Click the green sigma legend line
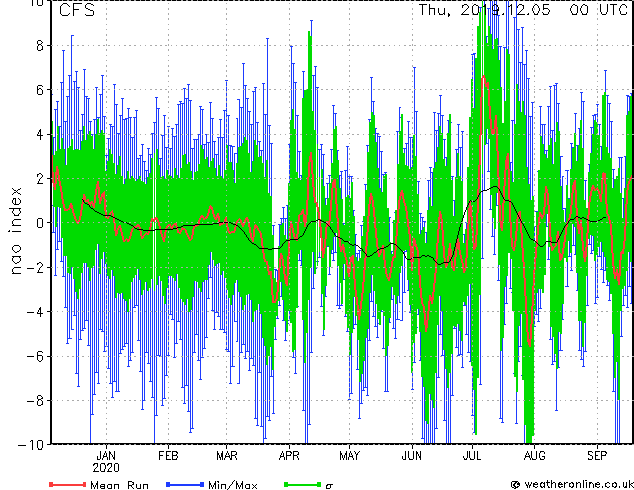 302,484
